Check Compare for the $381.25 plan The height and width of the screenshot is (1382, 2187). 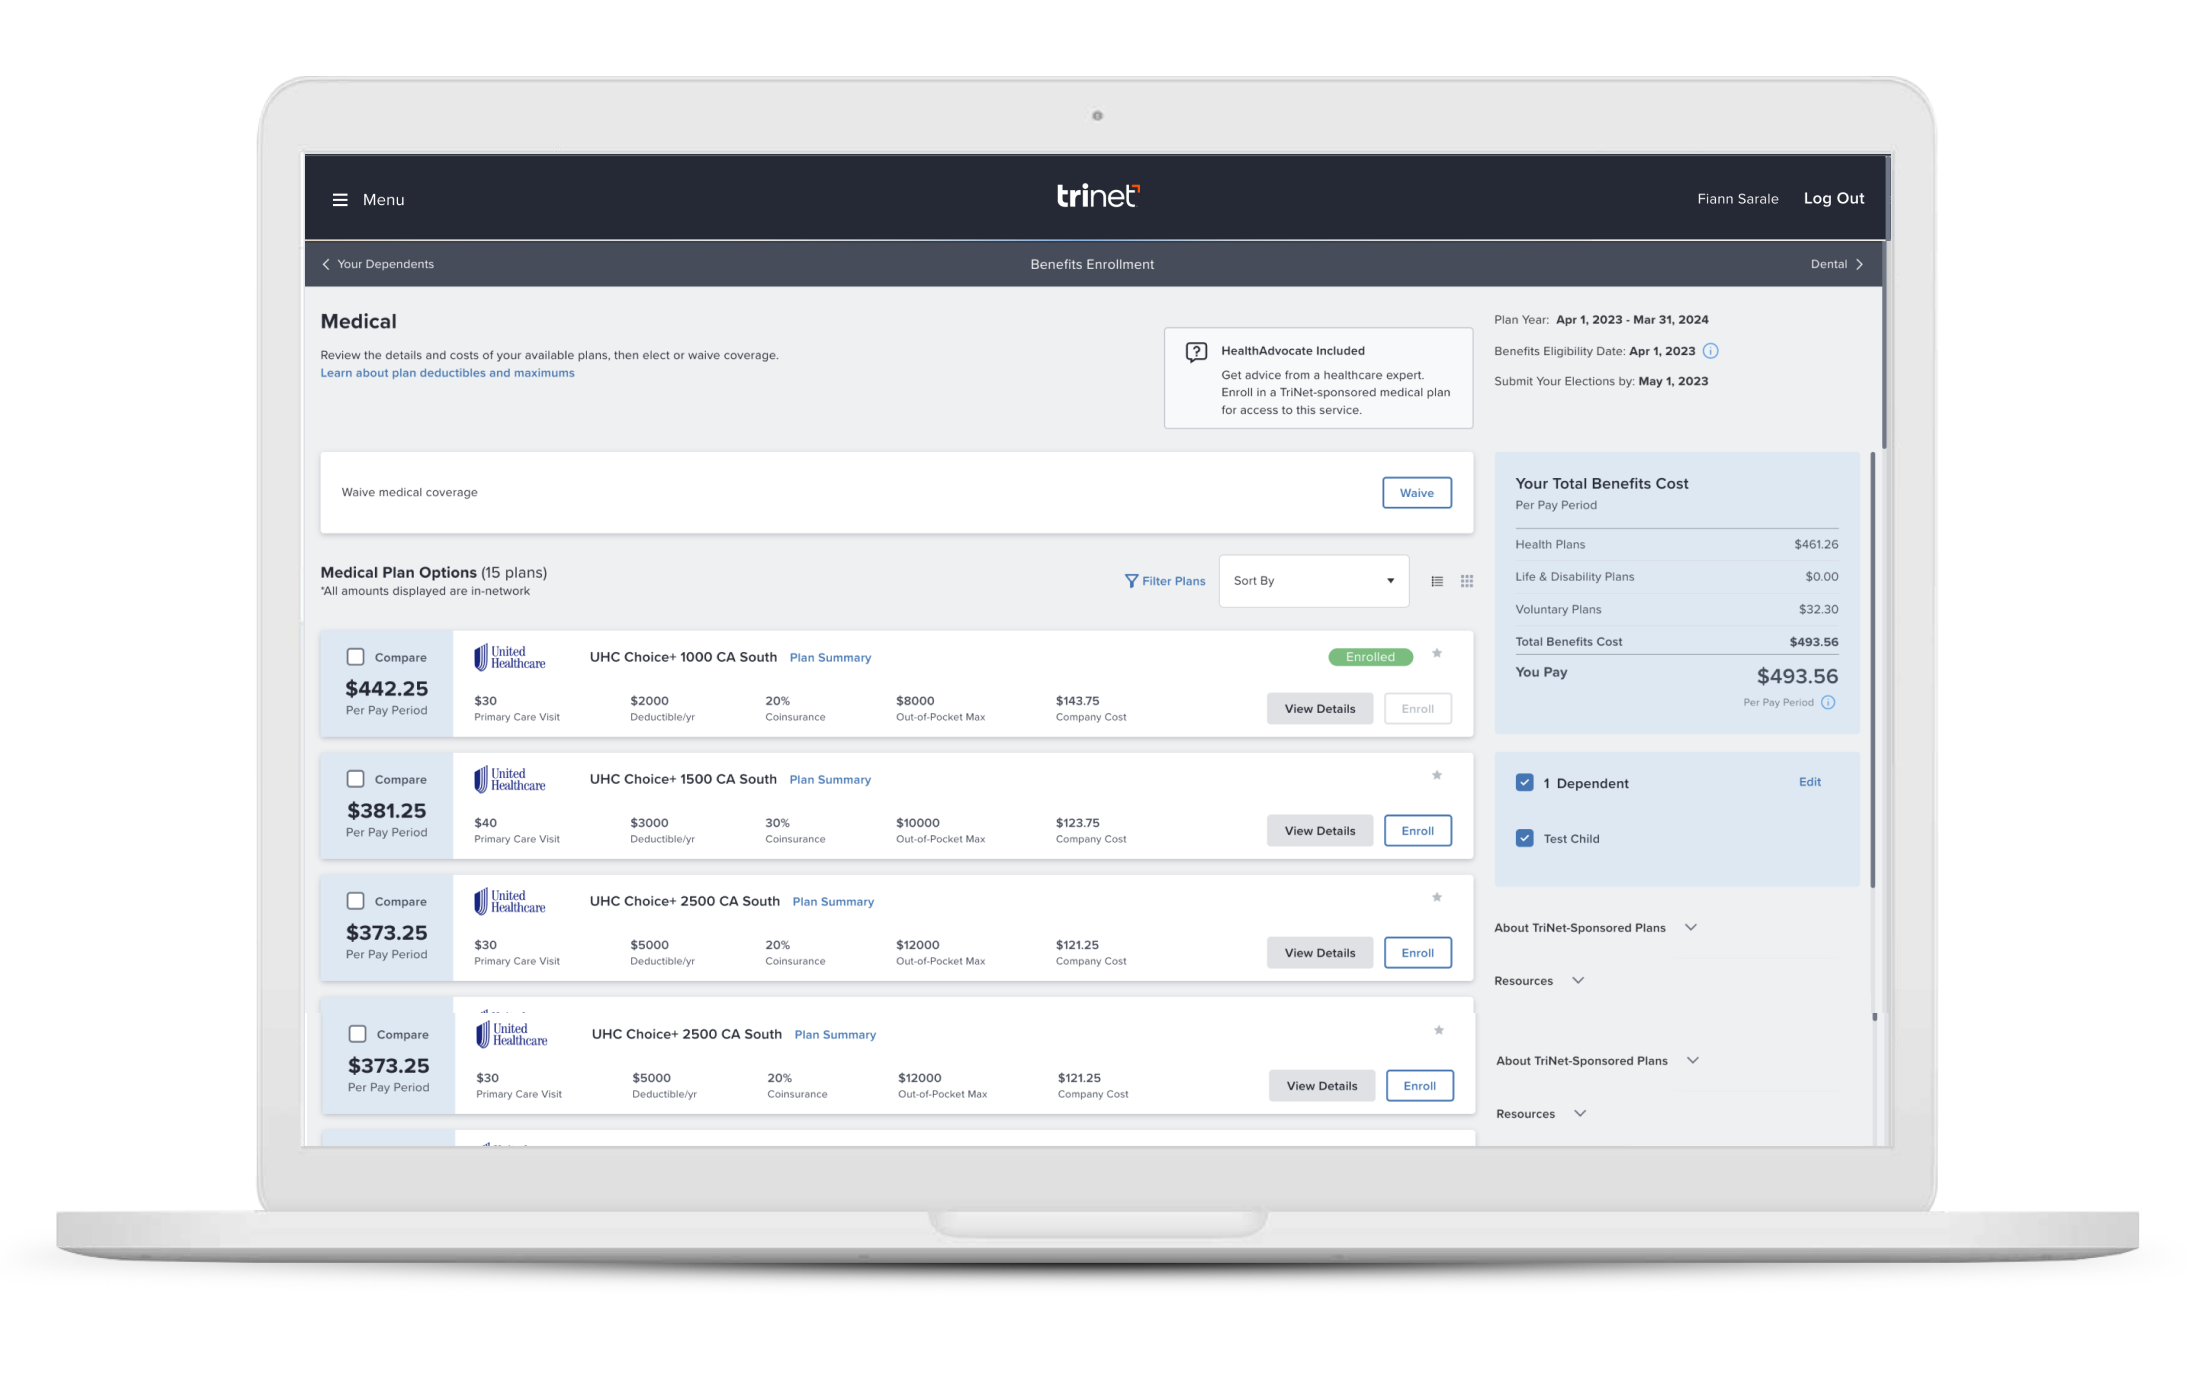pyautogui.click(x=355, y=779)
